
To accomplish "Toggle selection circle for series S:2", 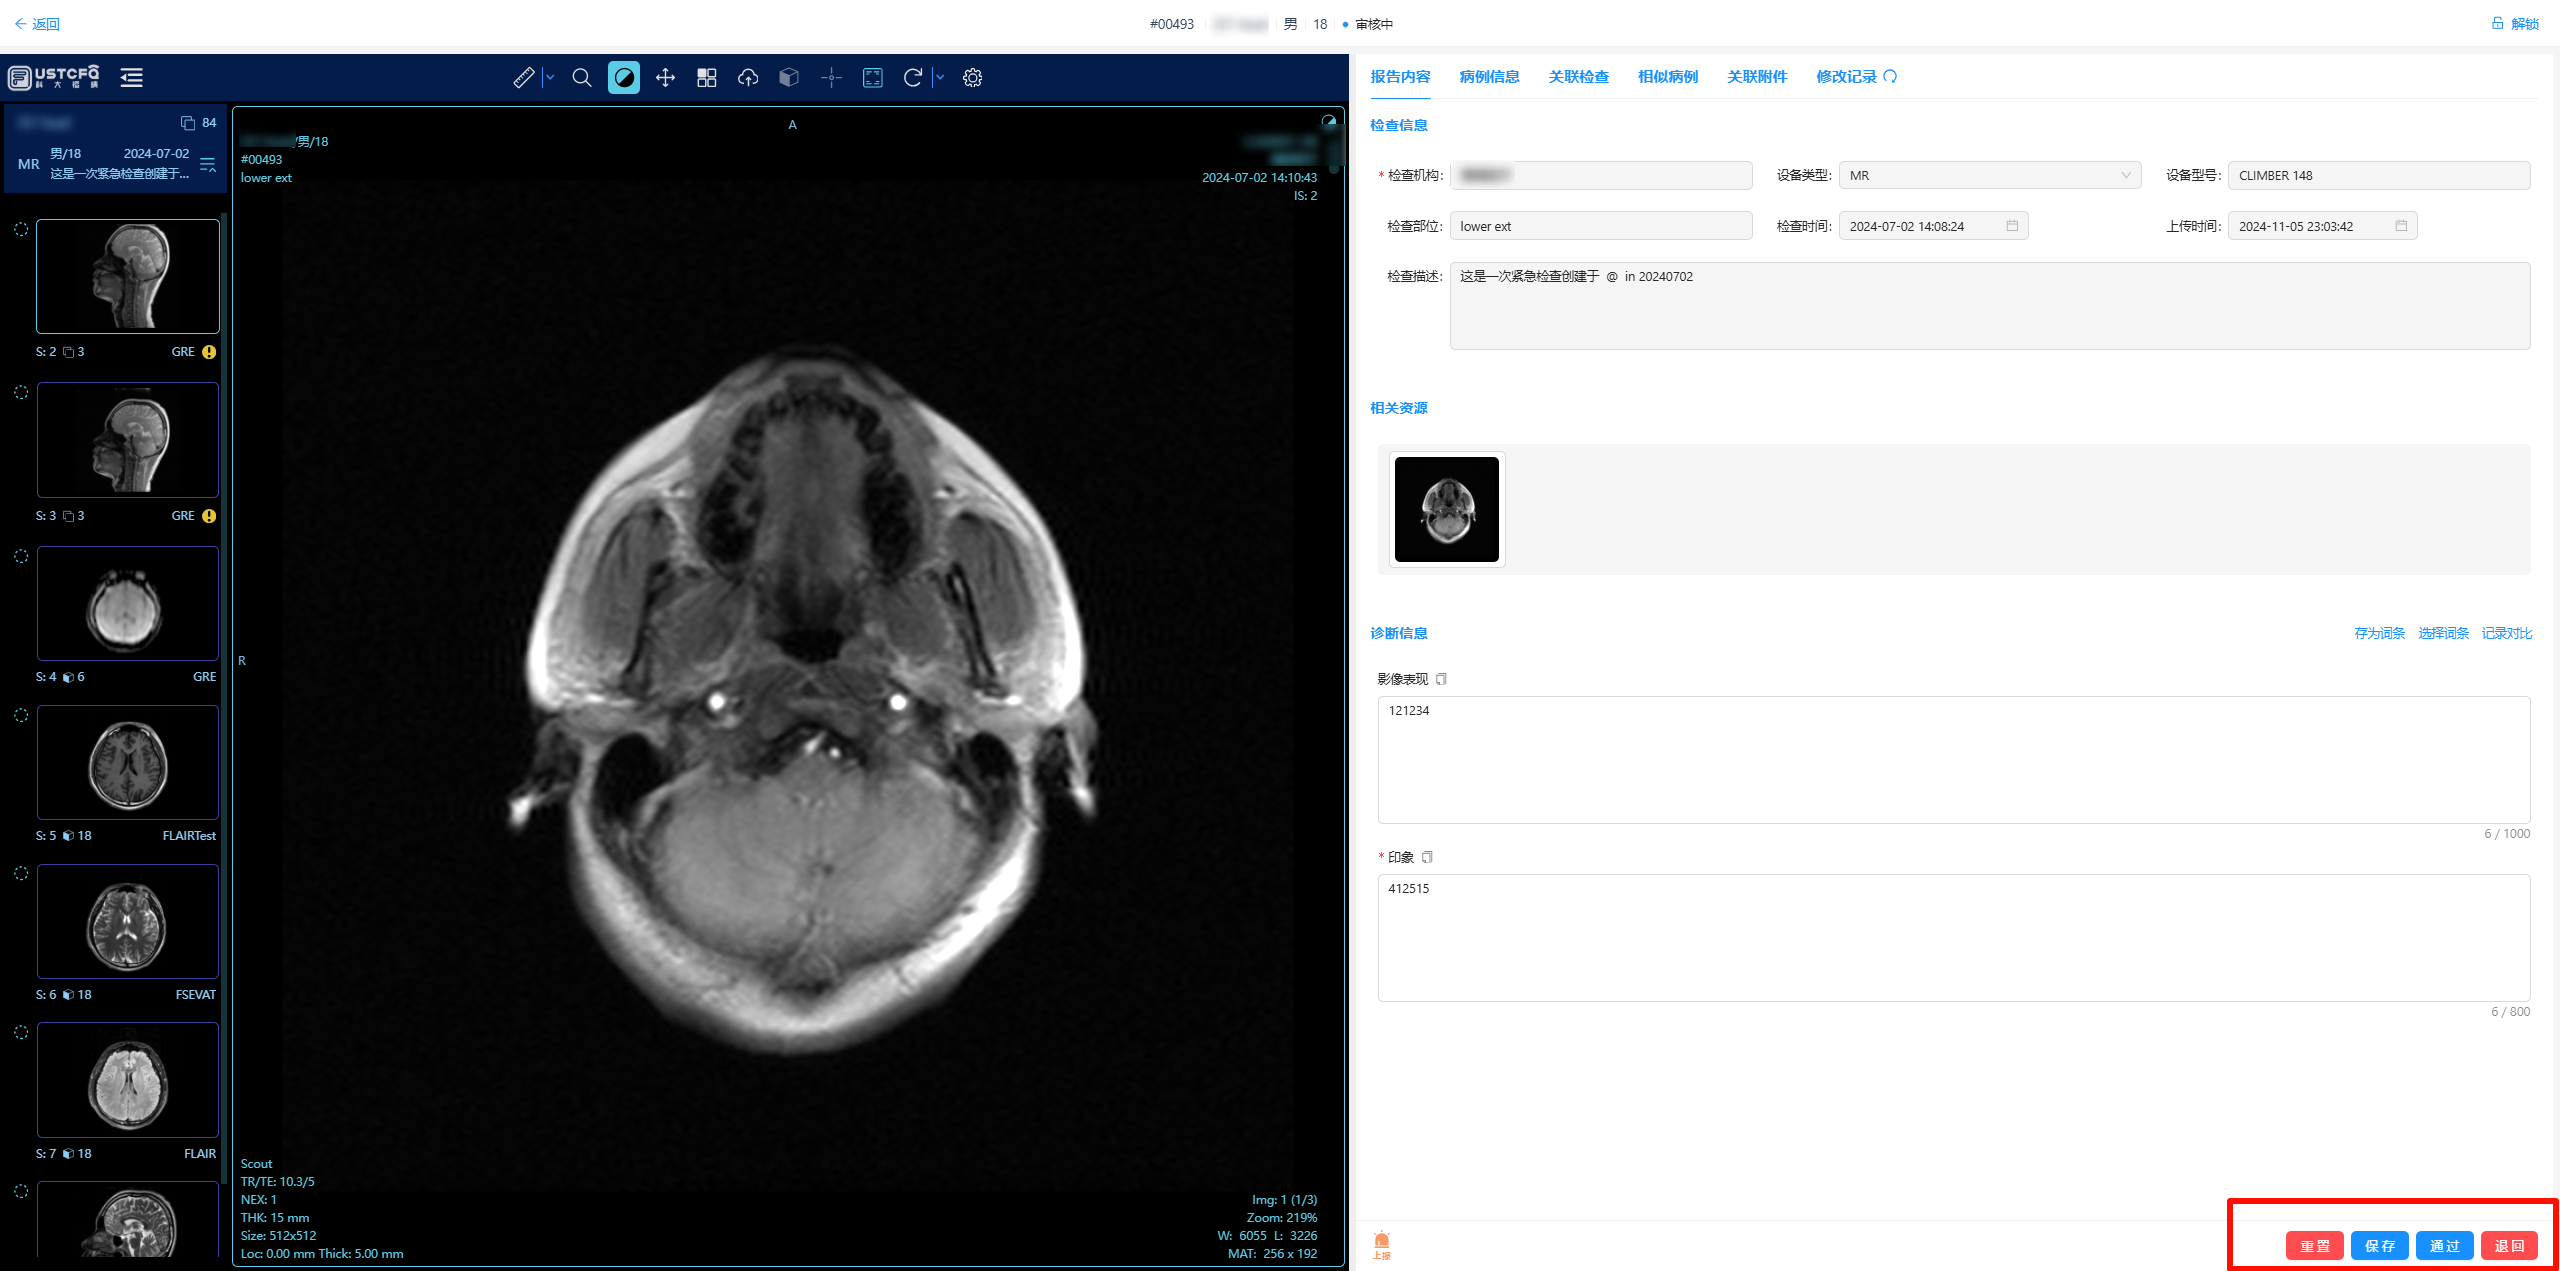I will pos(21,229).
